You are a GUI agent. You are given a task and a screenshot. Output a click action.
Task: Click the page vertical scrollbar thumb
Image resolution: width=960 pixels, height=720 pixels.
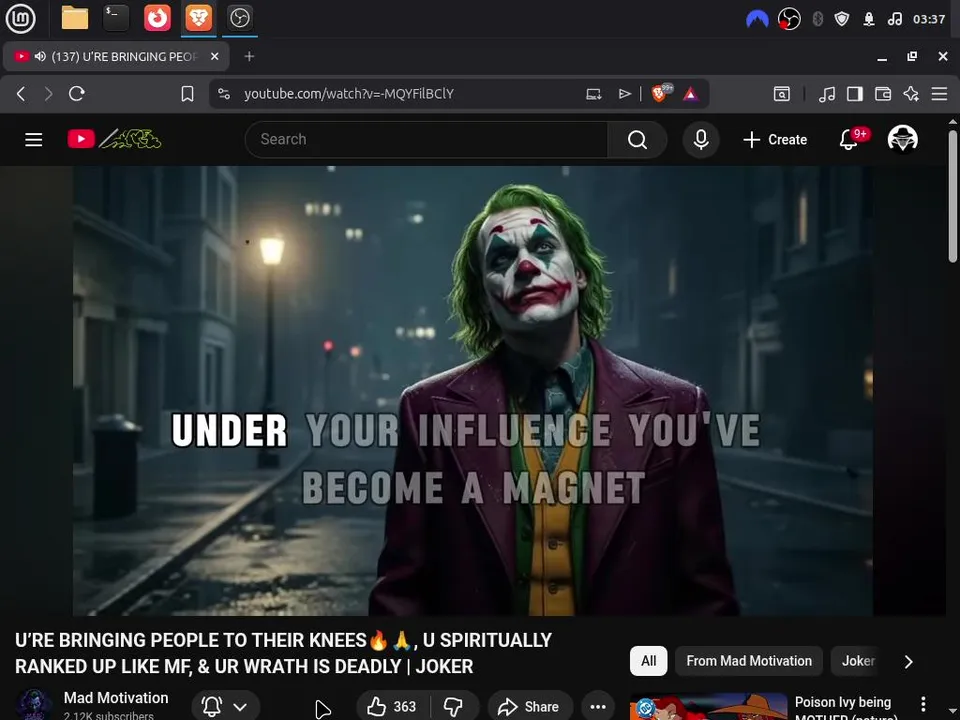pos(953,197)
